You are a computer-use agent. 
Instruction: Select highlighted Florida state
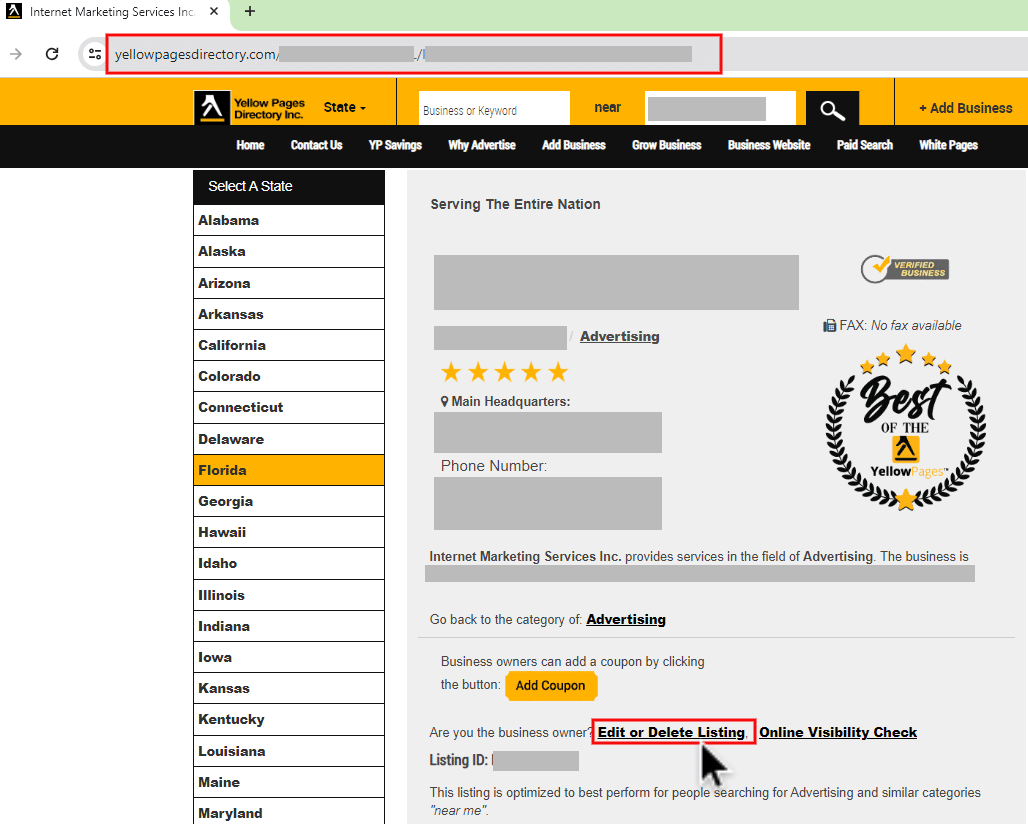289,470
